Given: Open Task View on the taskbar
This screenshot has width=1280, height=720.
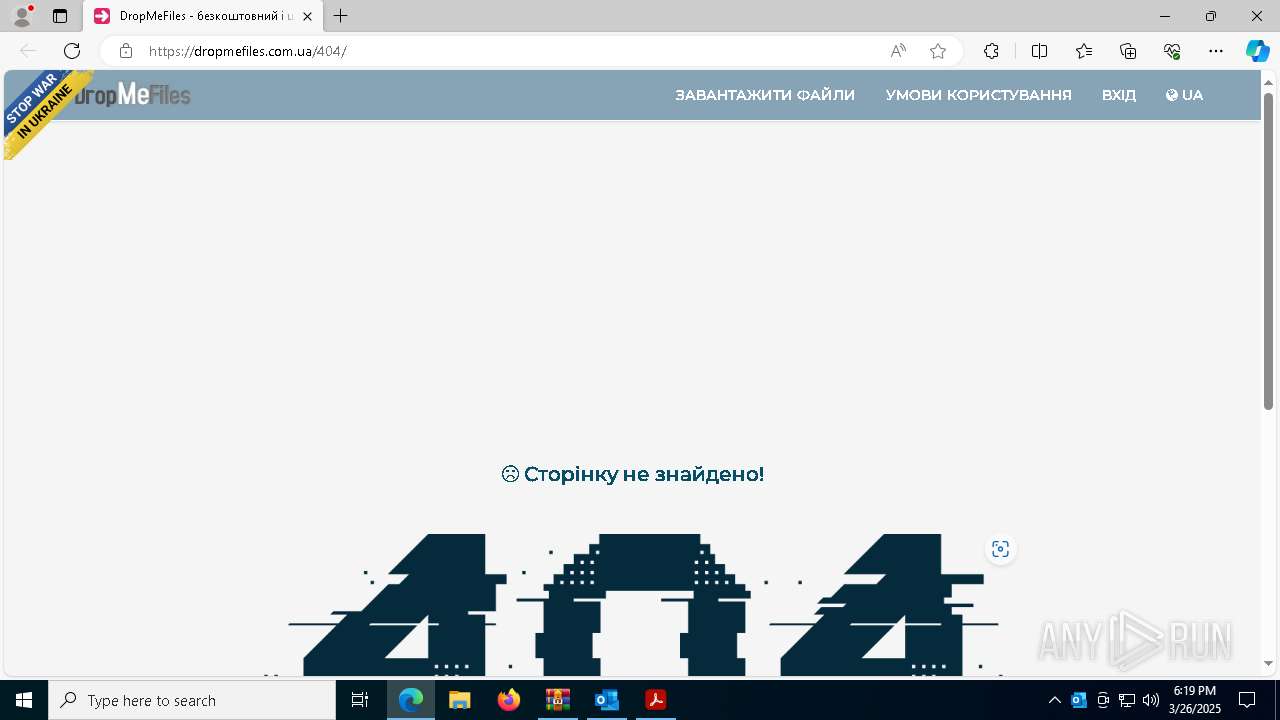Looking at the screenshot, I should pos(361,700).
